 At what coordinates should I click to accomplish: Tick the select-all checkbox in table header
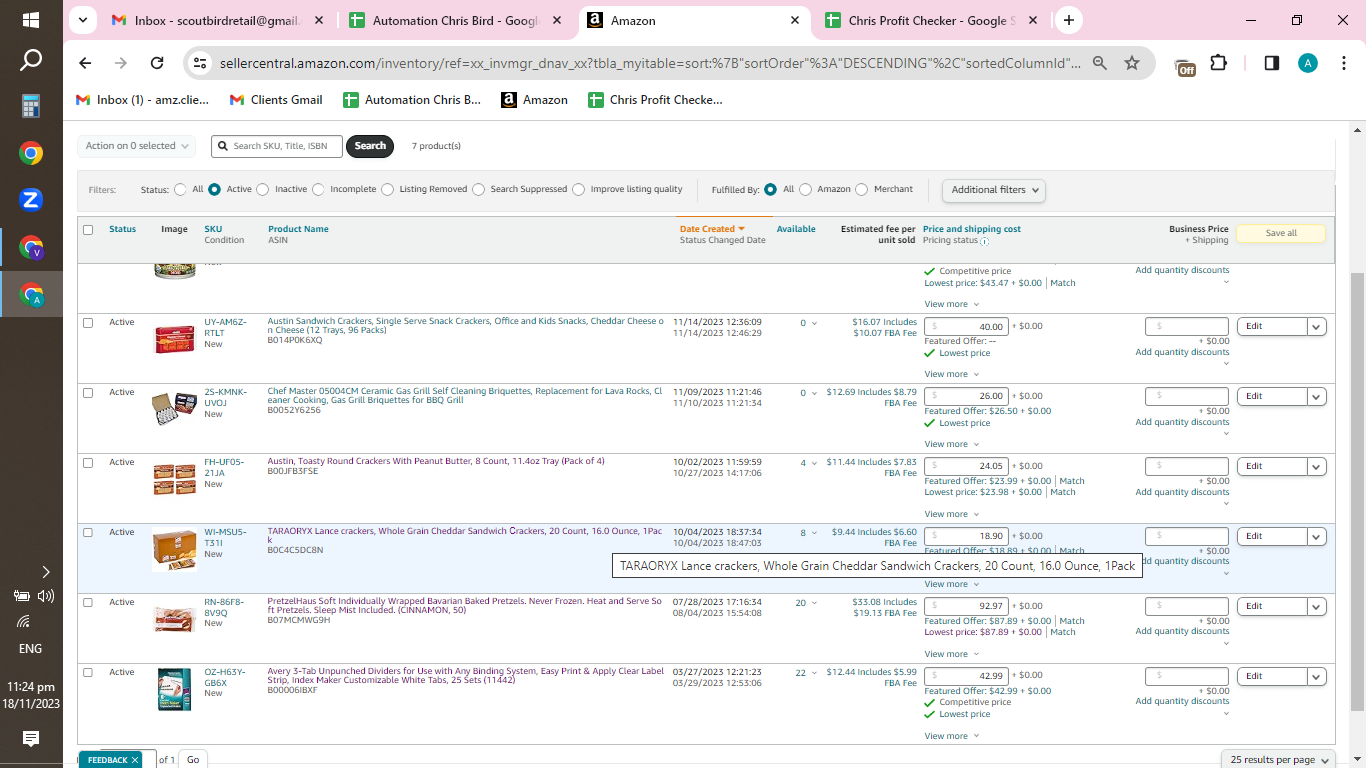(x=88, y=230)
